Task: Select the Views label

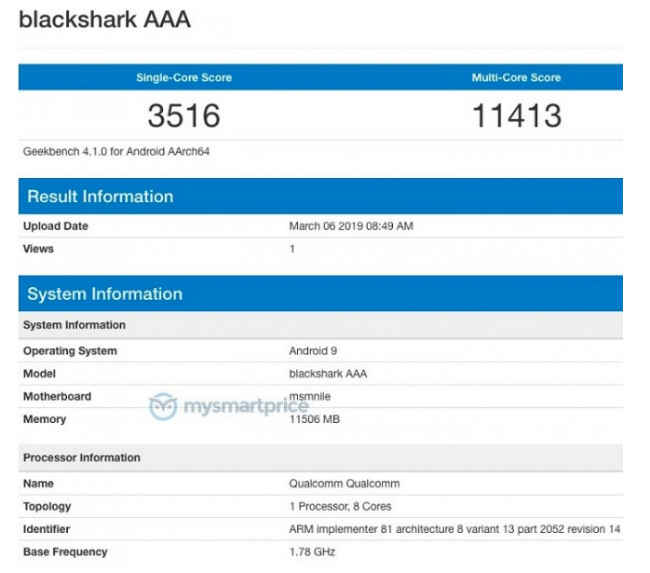Action: tap(38, 249)
